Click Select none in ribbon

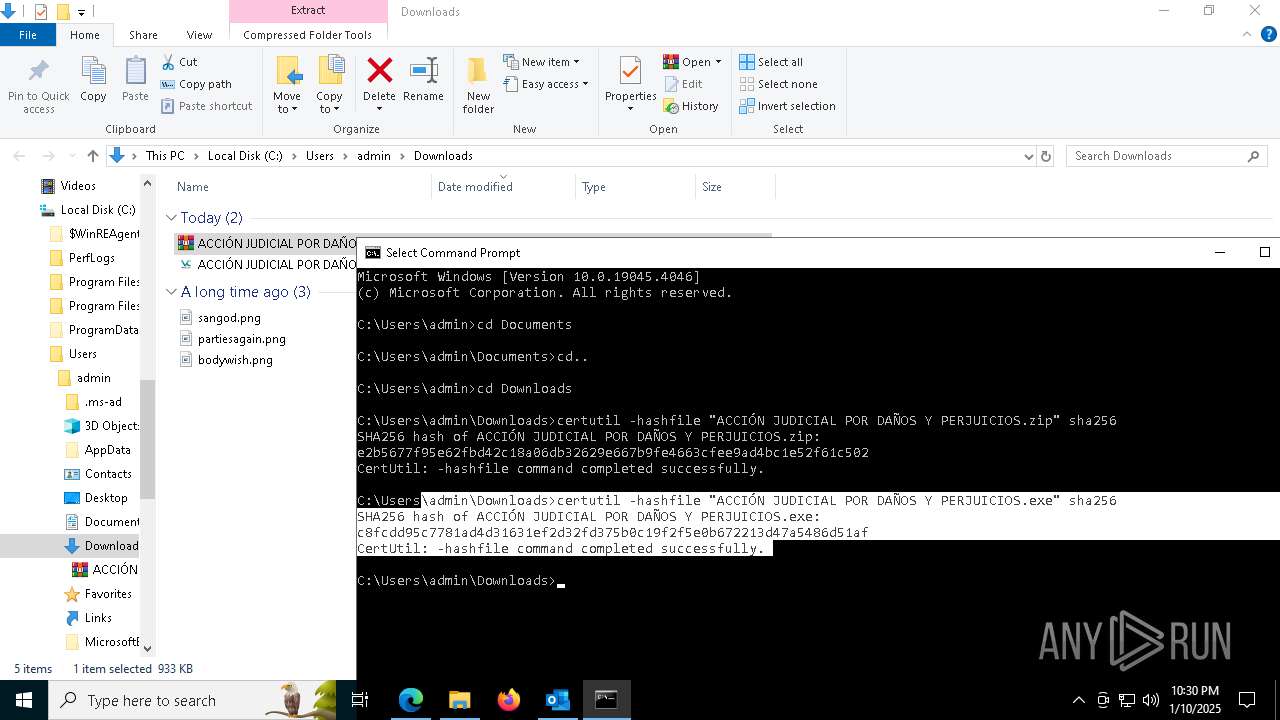point(778,84)
